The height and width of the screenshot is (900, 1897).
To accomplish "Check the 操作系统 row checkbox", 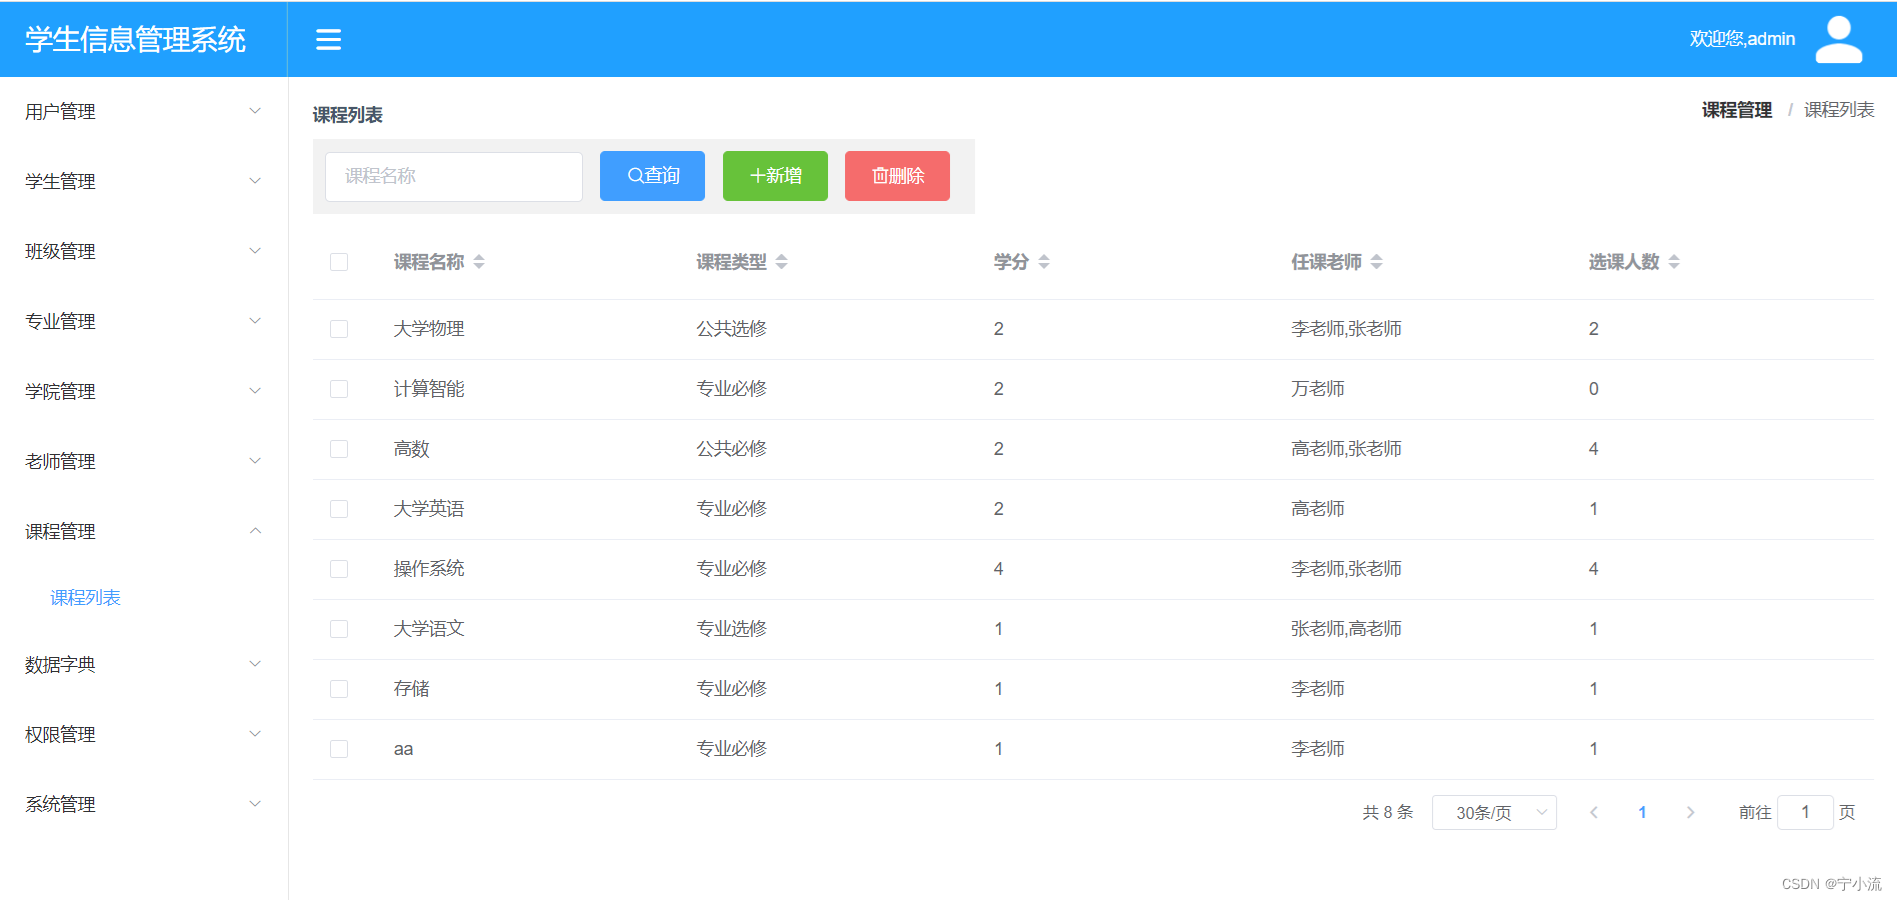I will tap(339, 569).
